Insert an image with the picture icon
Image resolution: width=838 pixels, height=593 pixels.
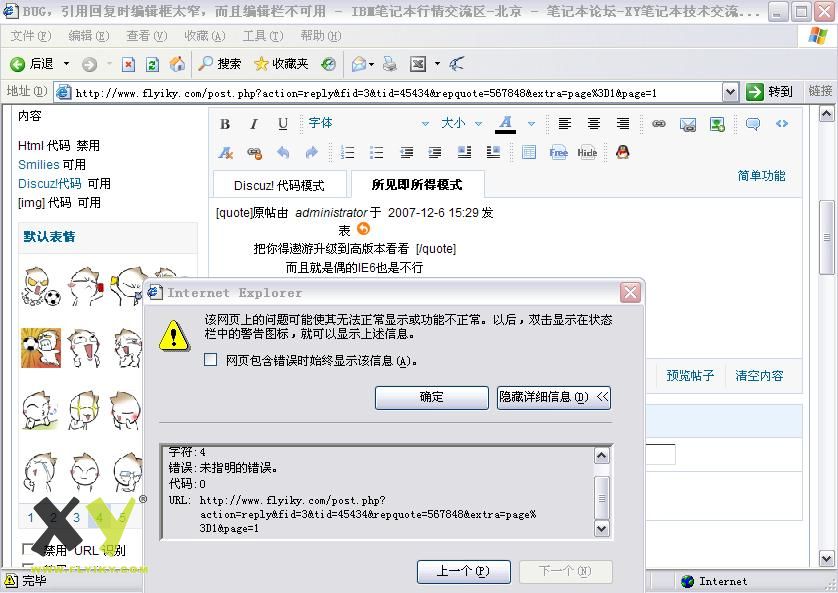click(717, 124)
